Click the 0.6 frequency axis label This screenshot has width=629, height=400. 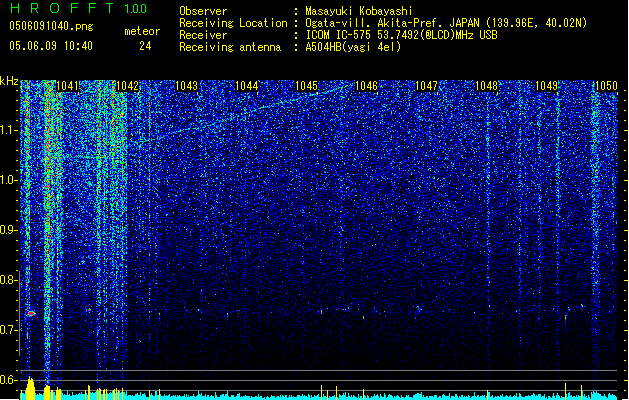click(9, 380)
